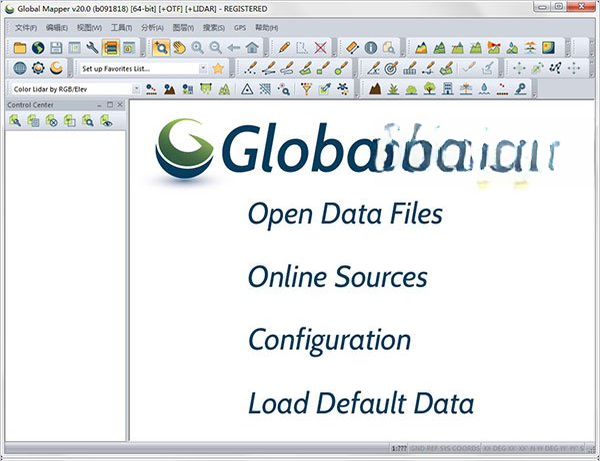This screenshot has height=461, width=600.
Task: Click the watershed droplet-and-hill icon
Action: (512, 48)
